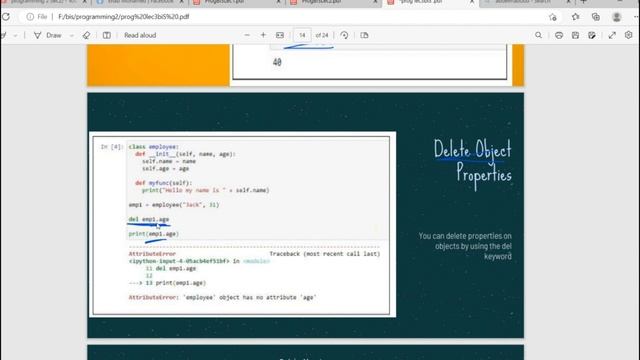The image size is (640, 360).
Task: Start Read aloud for the PDF
Action: point(140,36)
